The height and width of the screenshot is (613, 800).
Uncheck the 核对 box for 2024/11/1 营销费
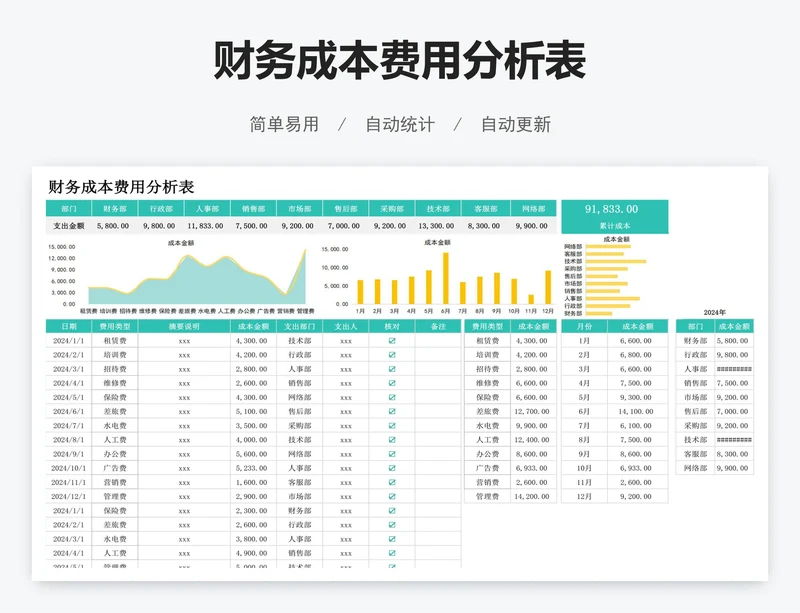tap(392, 482)
